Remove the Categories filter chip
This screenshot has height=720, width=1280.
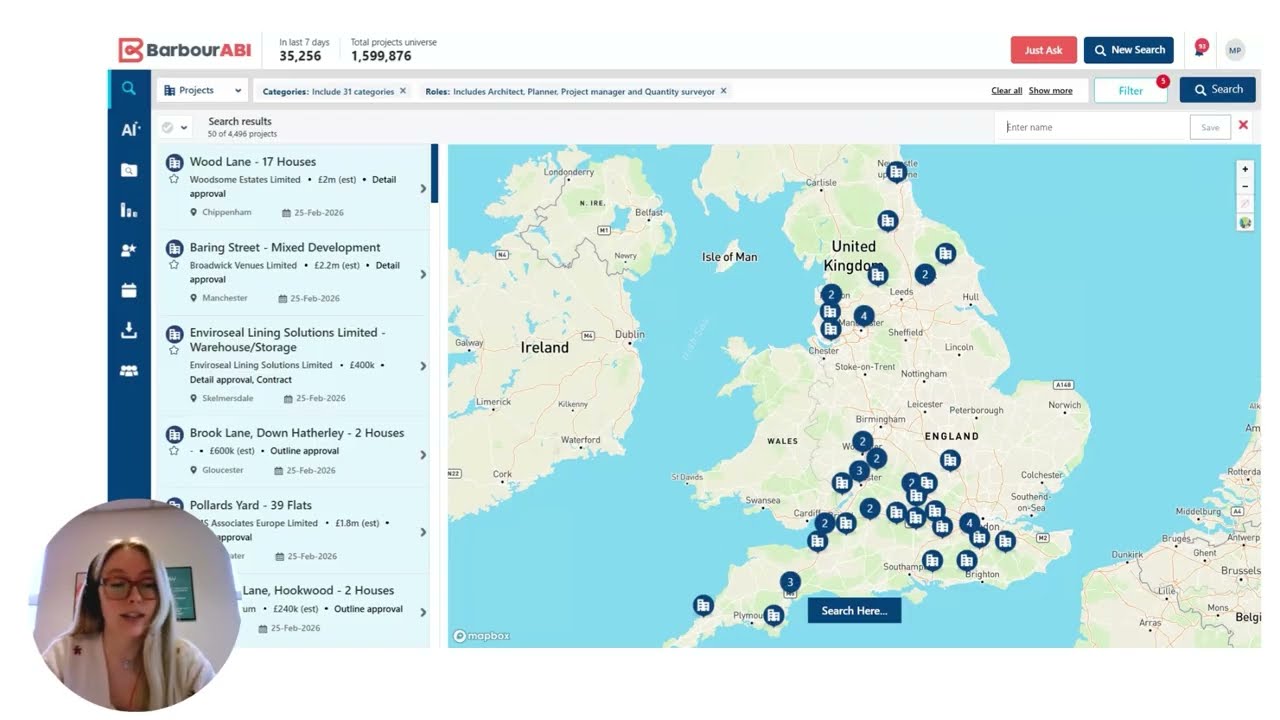[x=403, y=90]
